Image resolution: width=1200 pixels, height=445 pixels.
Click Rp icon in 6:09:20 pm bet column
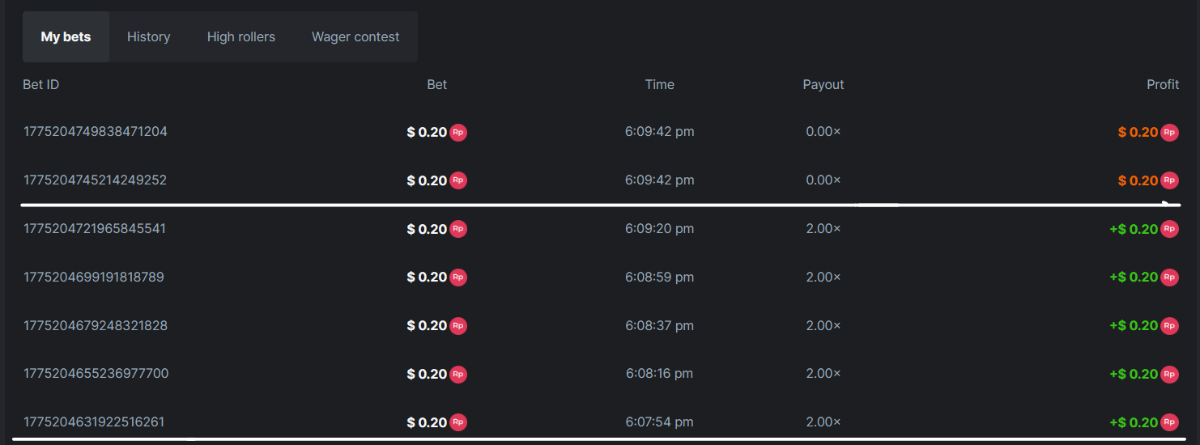458,229
